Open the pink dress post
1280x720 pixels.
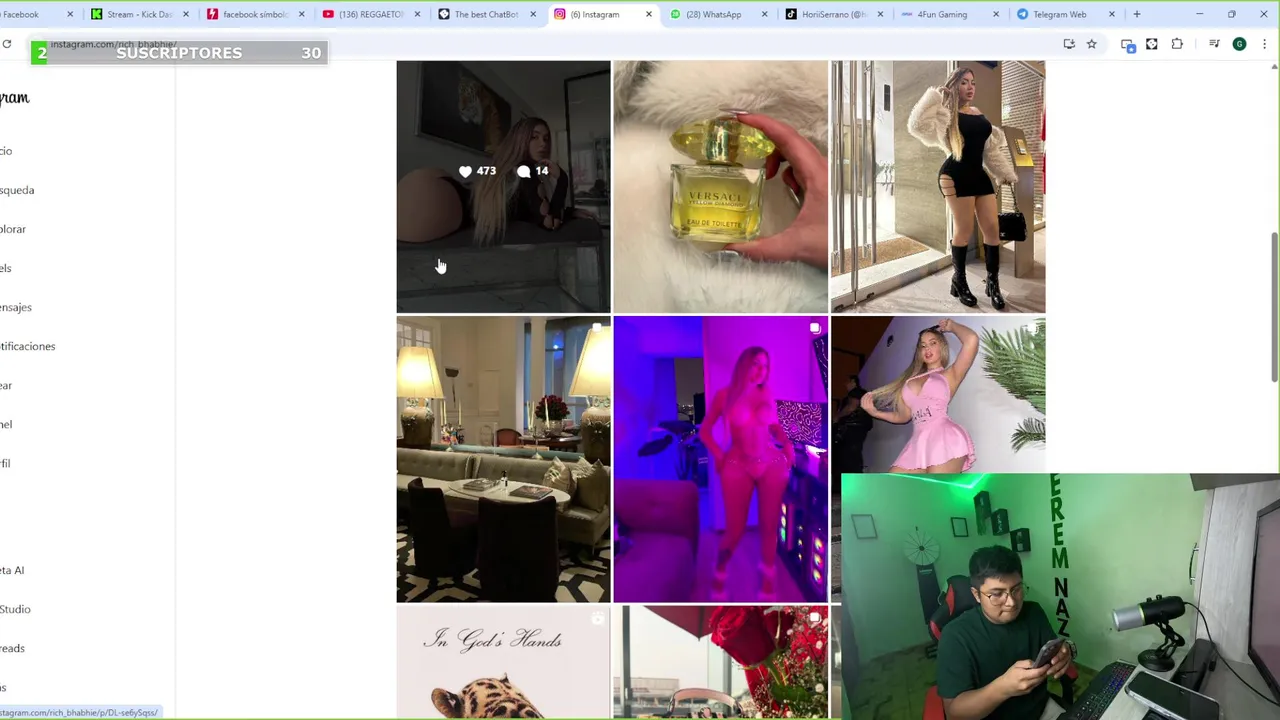tap(938, 395)
